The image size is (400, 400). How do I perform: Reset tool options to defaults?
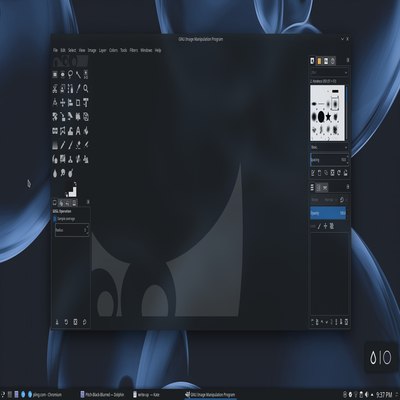(84, 322)
